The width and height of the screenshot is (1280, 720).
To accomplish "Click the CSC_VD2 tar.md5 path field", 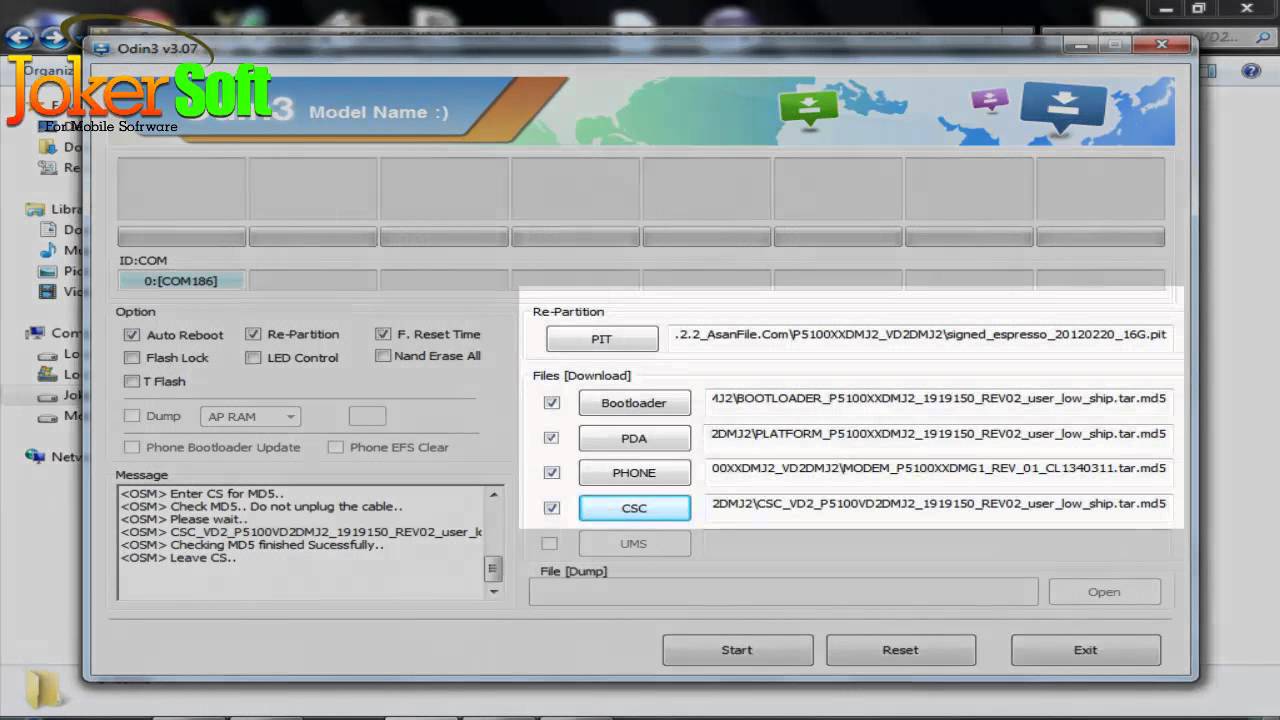I will (x=937, y=504).
